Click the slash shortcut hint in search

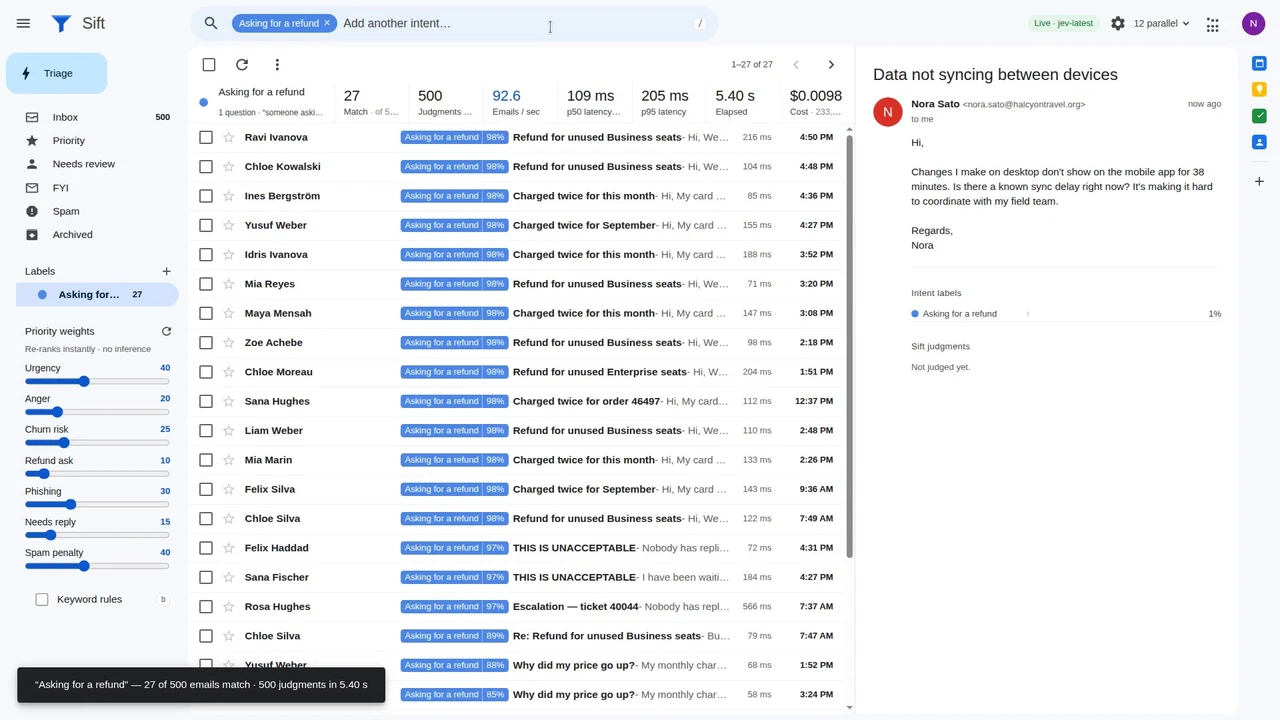tap(700, 23)
